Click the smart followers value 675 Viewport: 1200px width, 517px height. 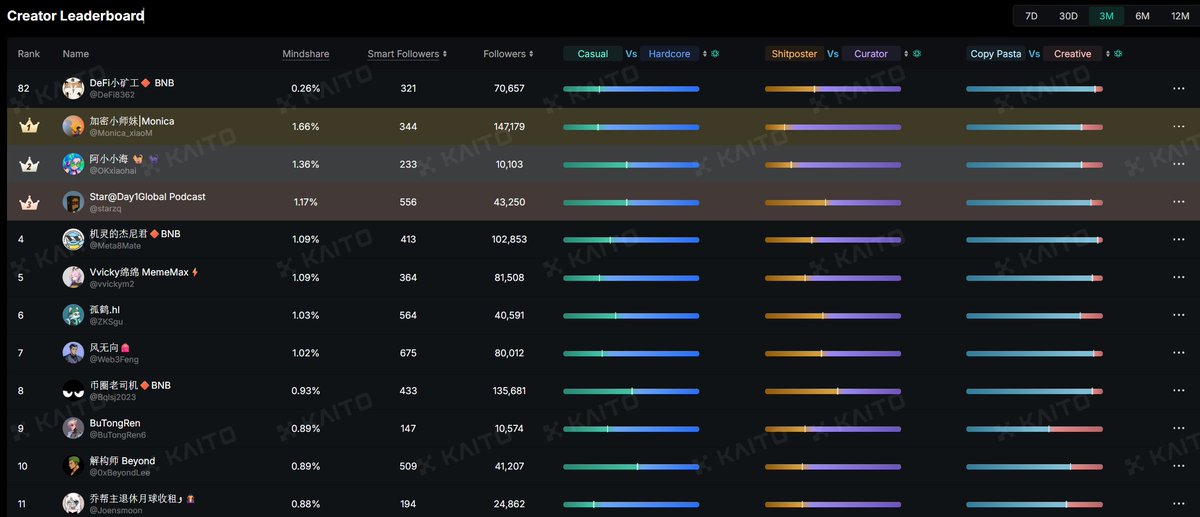(407, 353)
